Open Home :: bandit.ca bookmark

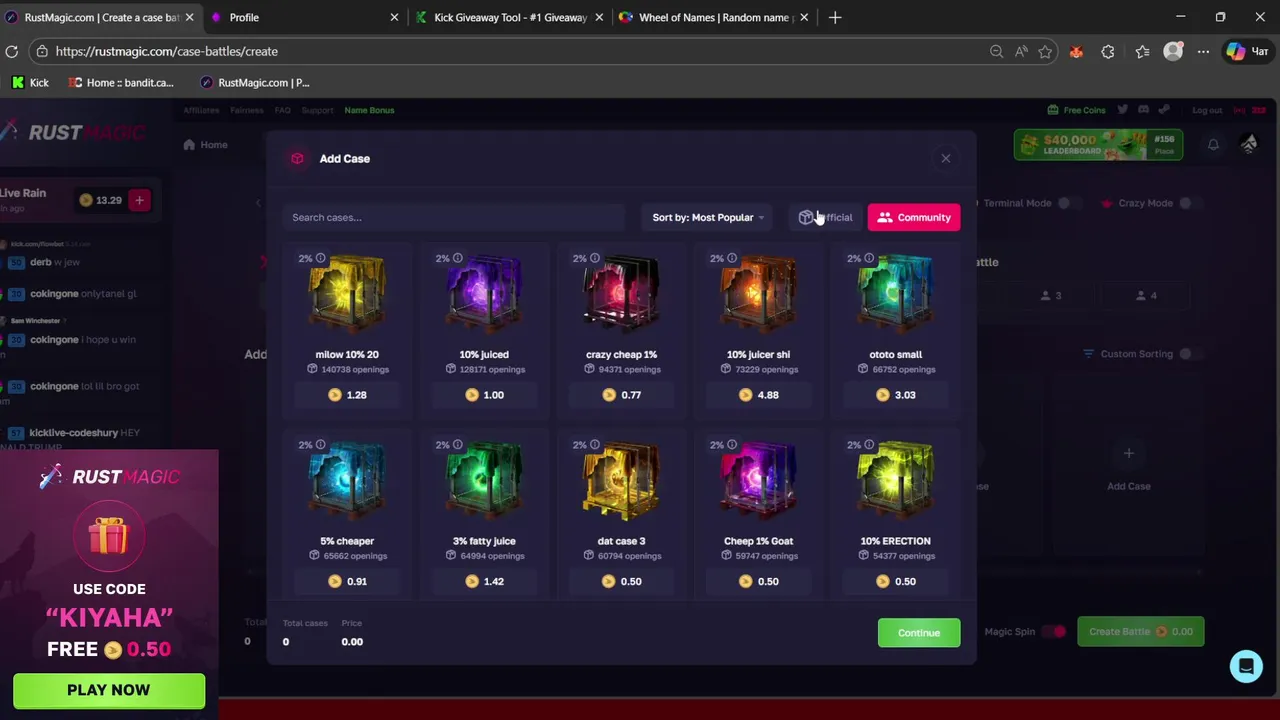(x=121, y=83)
